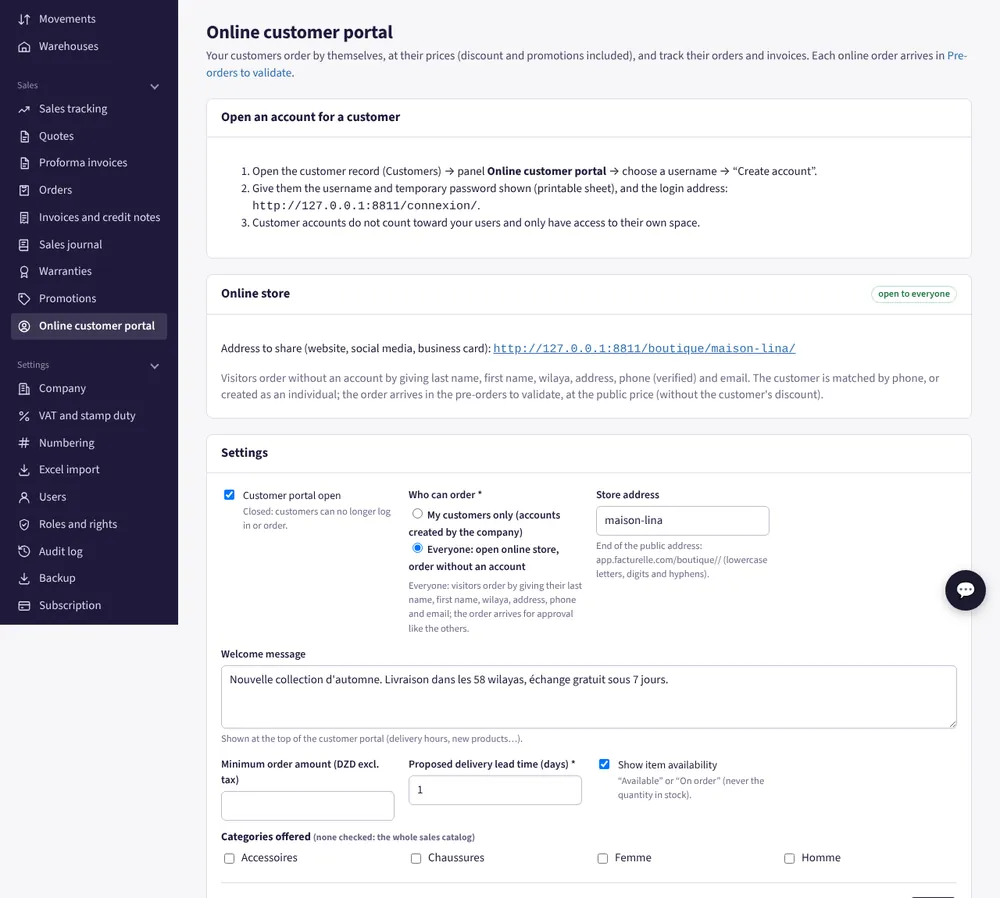This screenshot has width=1000, height=898.
Task: Select My customers only radio option
Action: tap(417, 513)
